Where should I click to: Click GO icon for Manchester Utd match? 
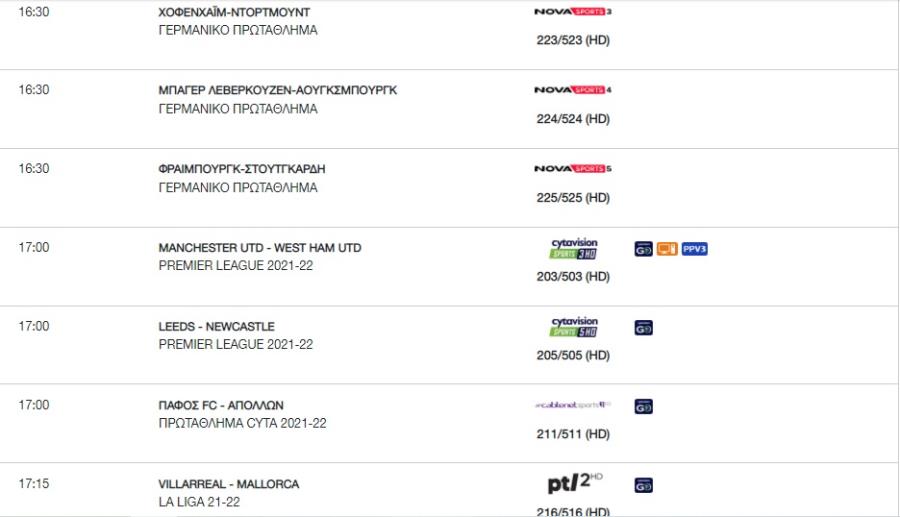coord(643,249)
